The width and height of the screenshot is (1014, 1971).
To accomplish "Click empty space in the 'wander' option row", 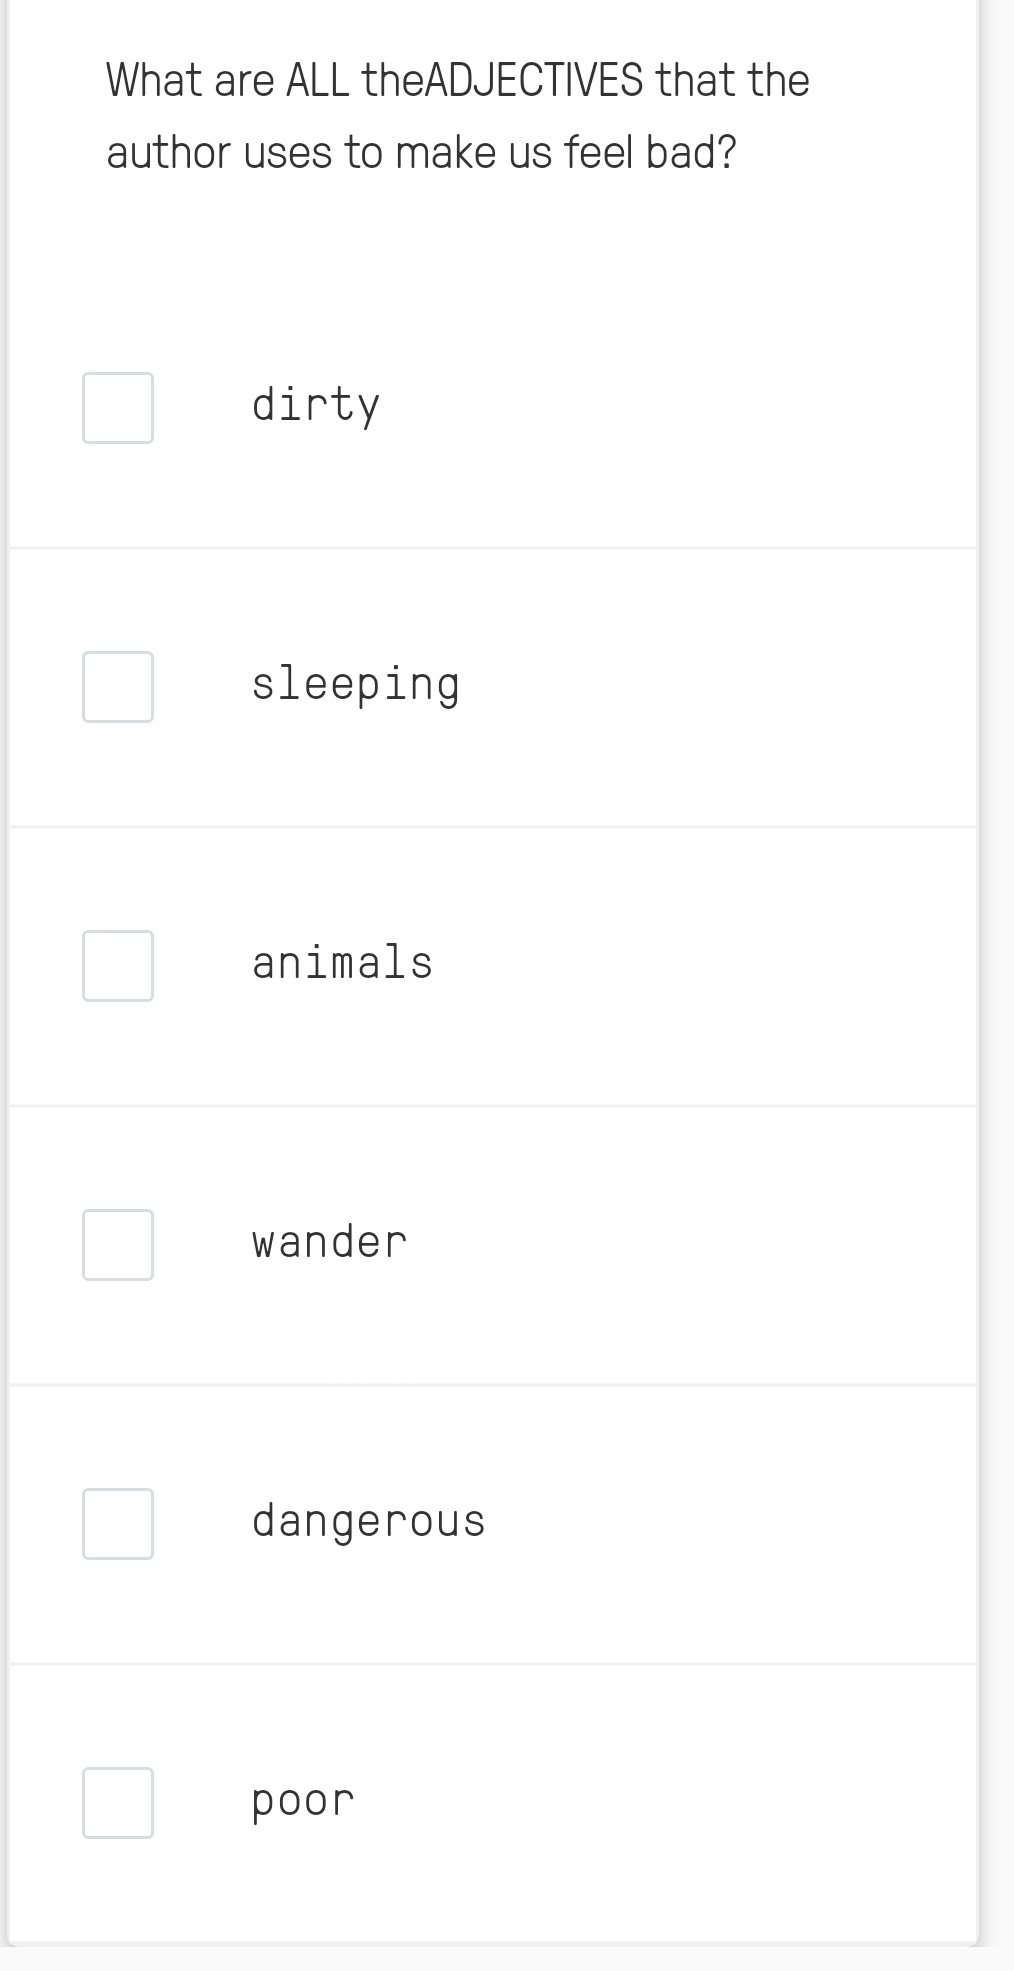I will [700, 1245].
